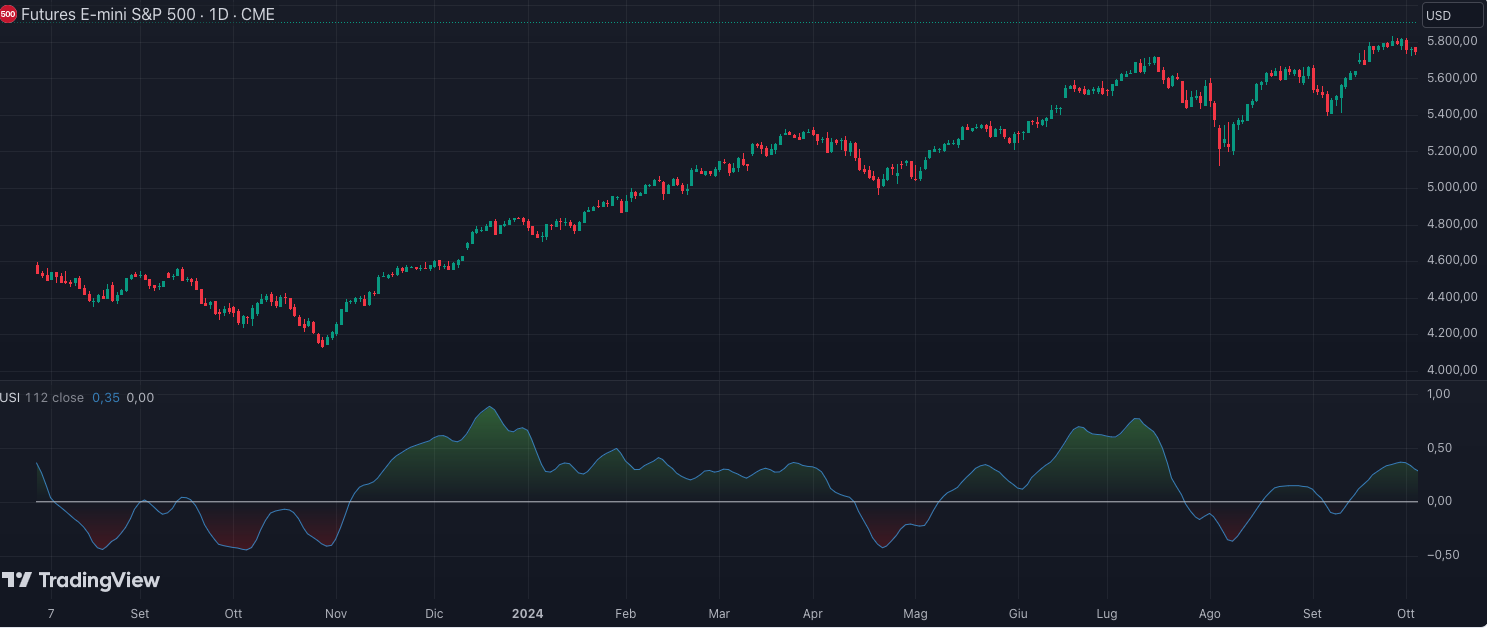Click the −0,50 USI scale label
The height and width of the screenshot is (635, 1487).
point(1438,555)
